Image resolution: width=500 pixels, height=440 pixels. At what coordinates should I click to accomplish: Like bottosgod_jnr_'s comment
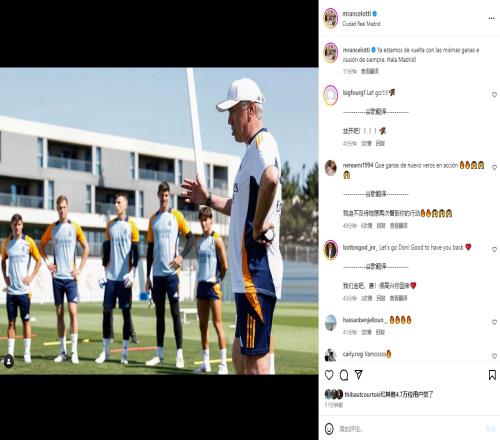(494, 249)
